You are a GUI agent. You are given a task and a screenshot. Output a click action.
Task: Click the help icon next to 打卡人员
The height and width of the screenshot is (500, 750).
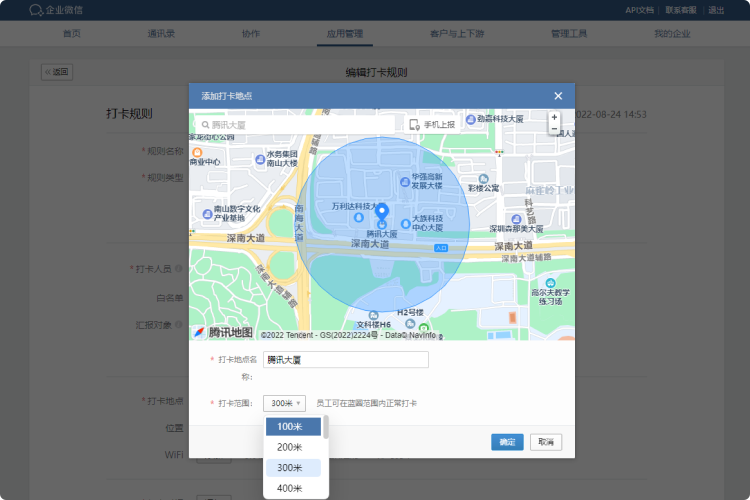point(178,268)
